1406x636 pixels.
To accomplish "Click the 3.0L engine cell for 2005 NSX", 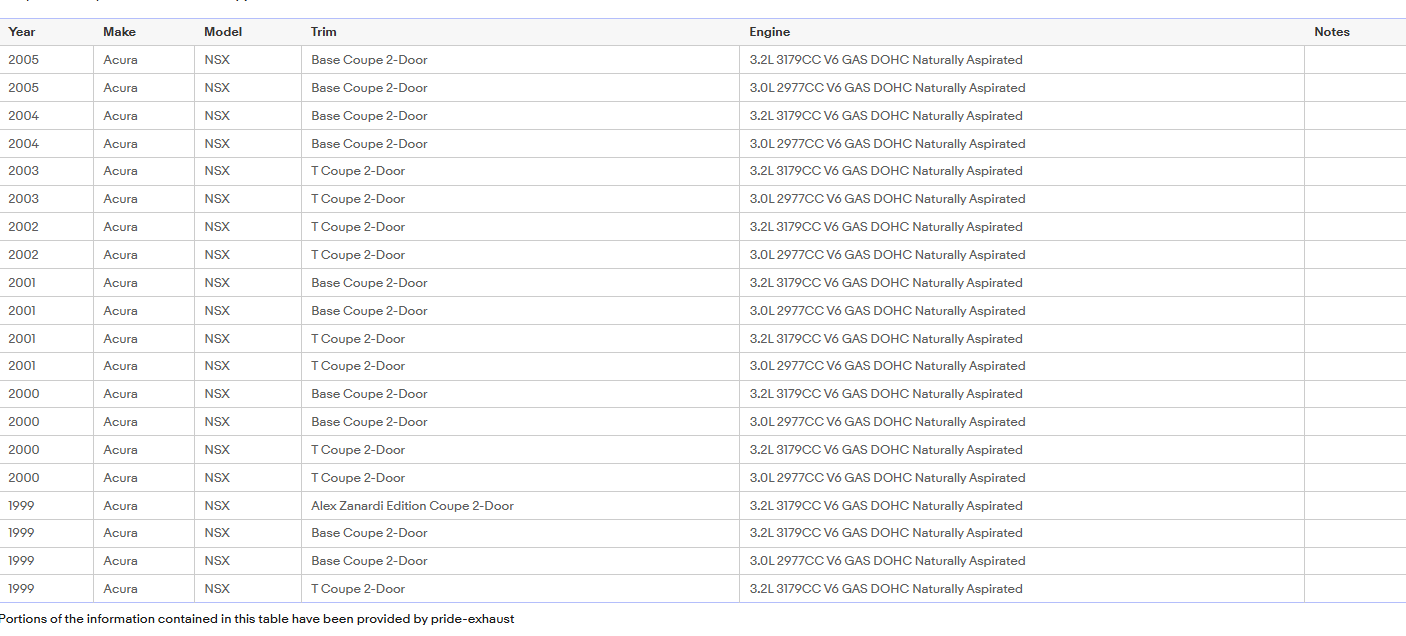I will (887, 88).
